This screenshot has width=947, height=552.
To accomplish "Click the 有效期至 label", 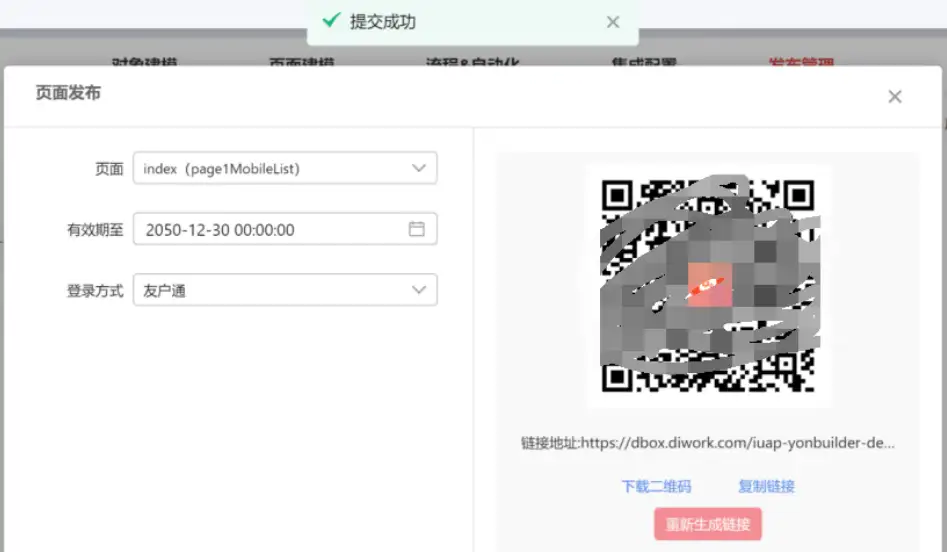I will point(95,230).
